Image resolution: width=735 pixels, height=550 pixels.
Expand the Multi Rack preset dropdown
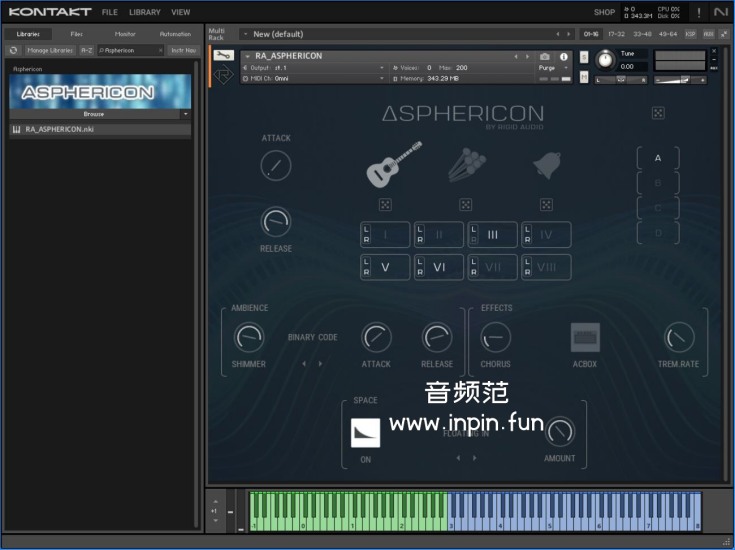pos(246,34)
